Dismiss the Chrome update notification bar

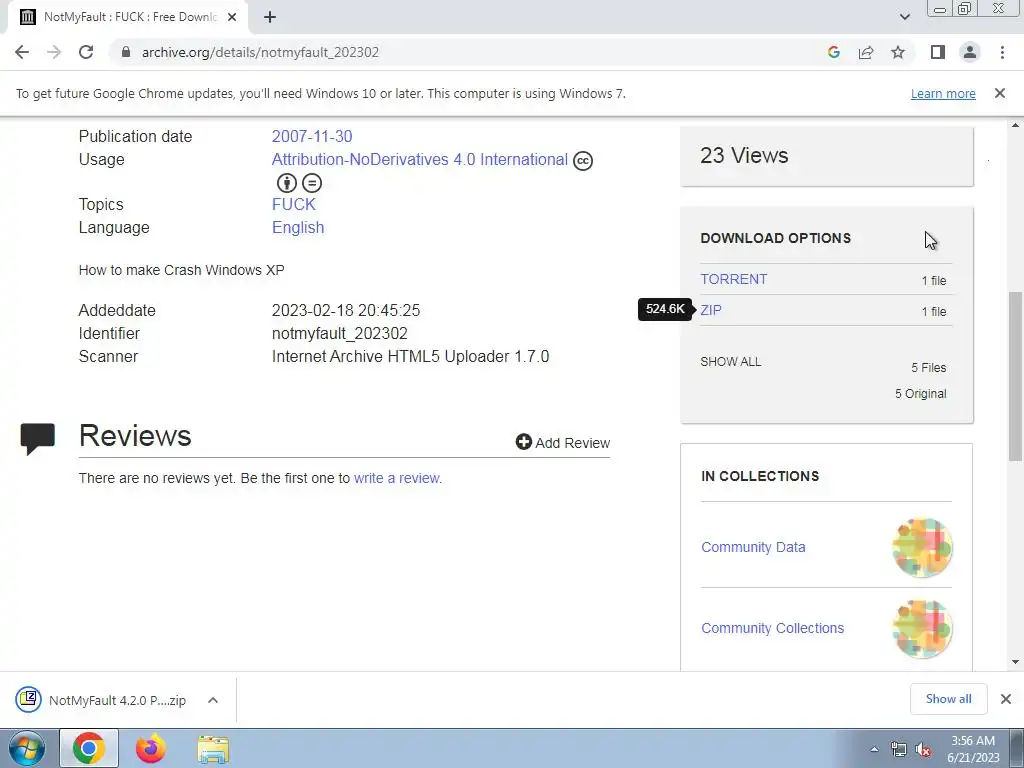(999, 93)
